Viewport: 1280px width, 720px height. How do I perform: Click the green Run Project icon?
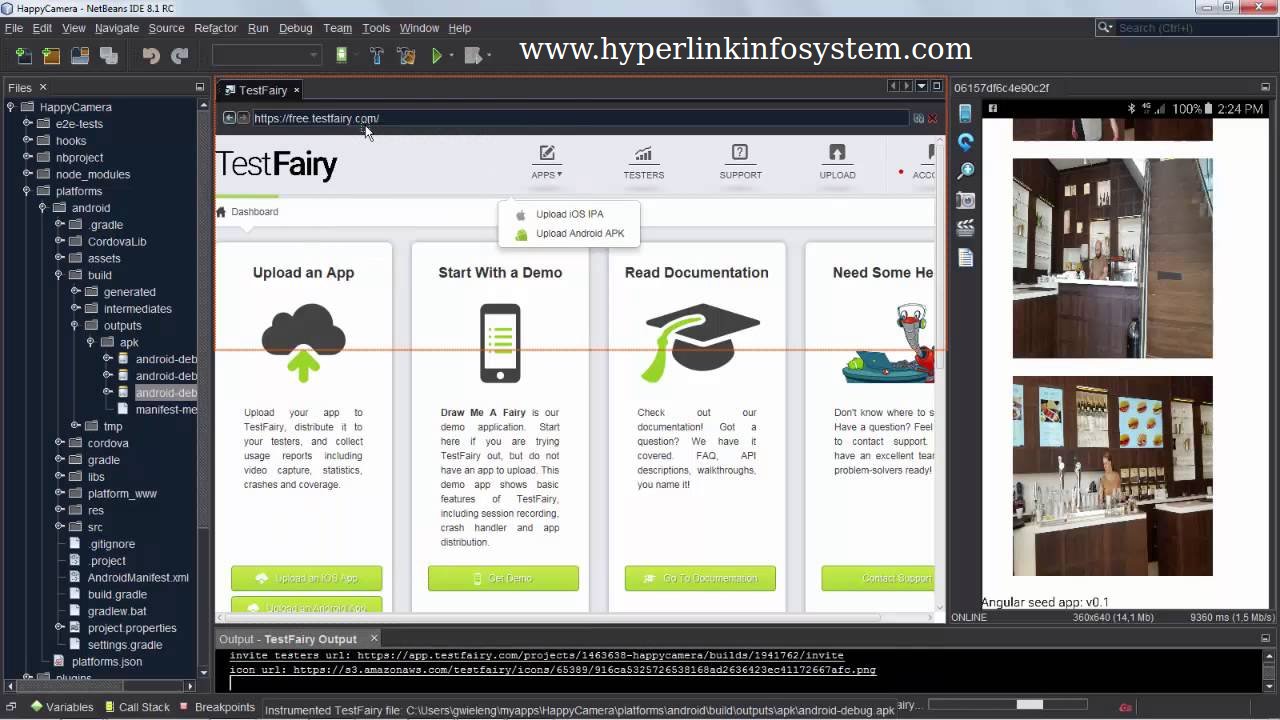click(437, 56)
